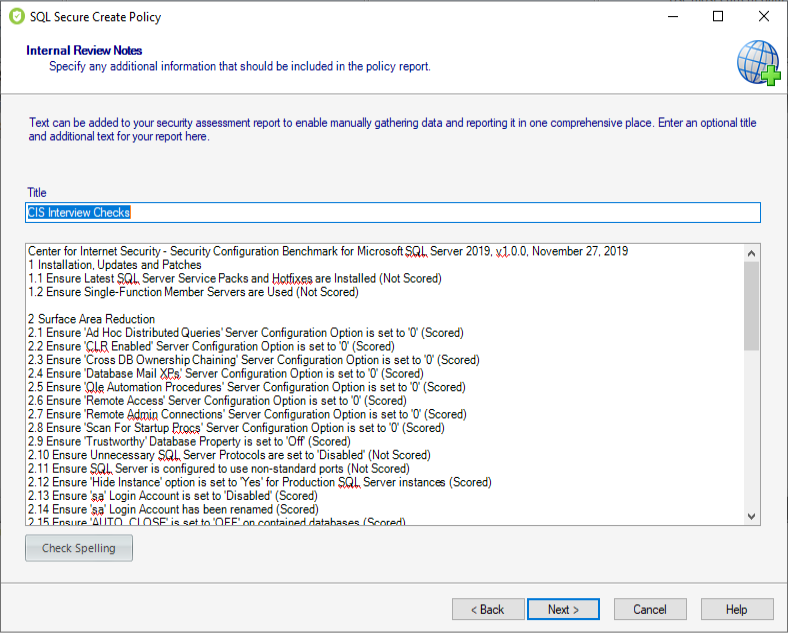Image resolution: width=788 pixels, height=633 pixels.
Task: Maximize the SQL Secure Create Policy window
Action: (718, 17)
